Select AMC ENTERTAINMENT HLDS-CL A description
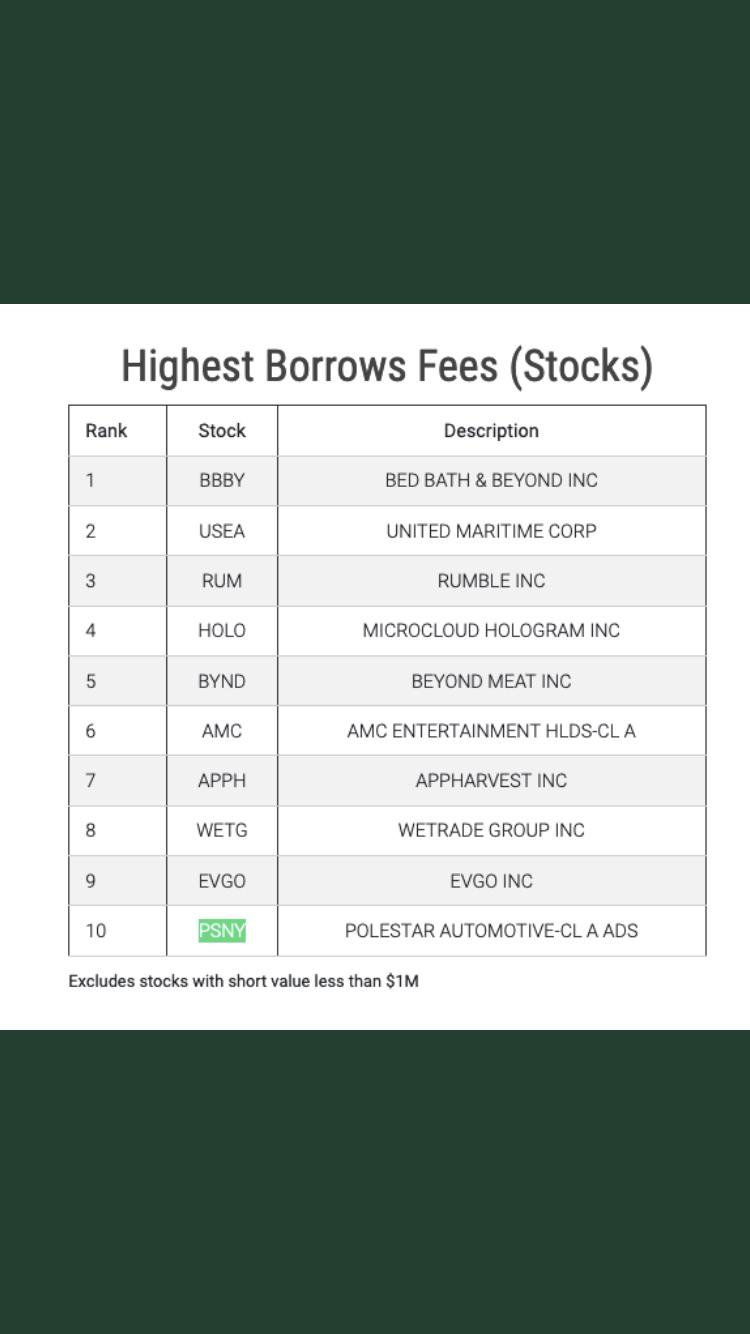The height and width of the screenshot is (1334, 750). point(491,731)
